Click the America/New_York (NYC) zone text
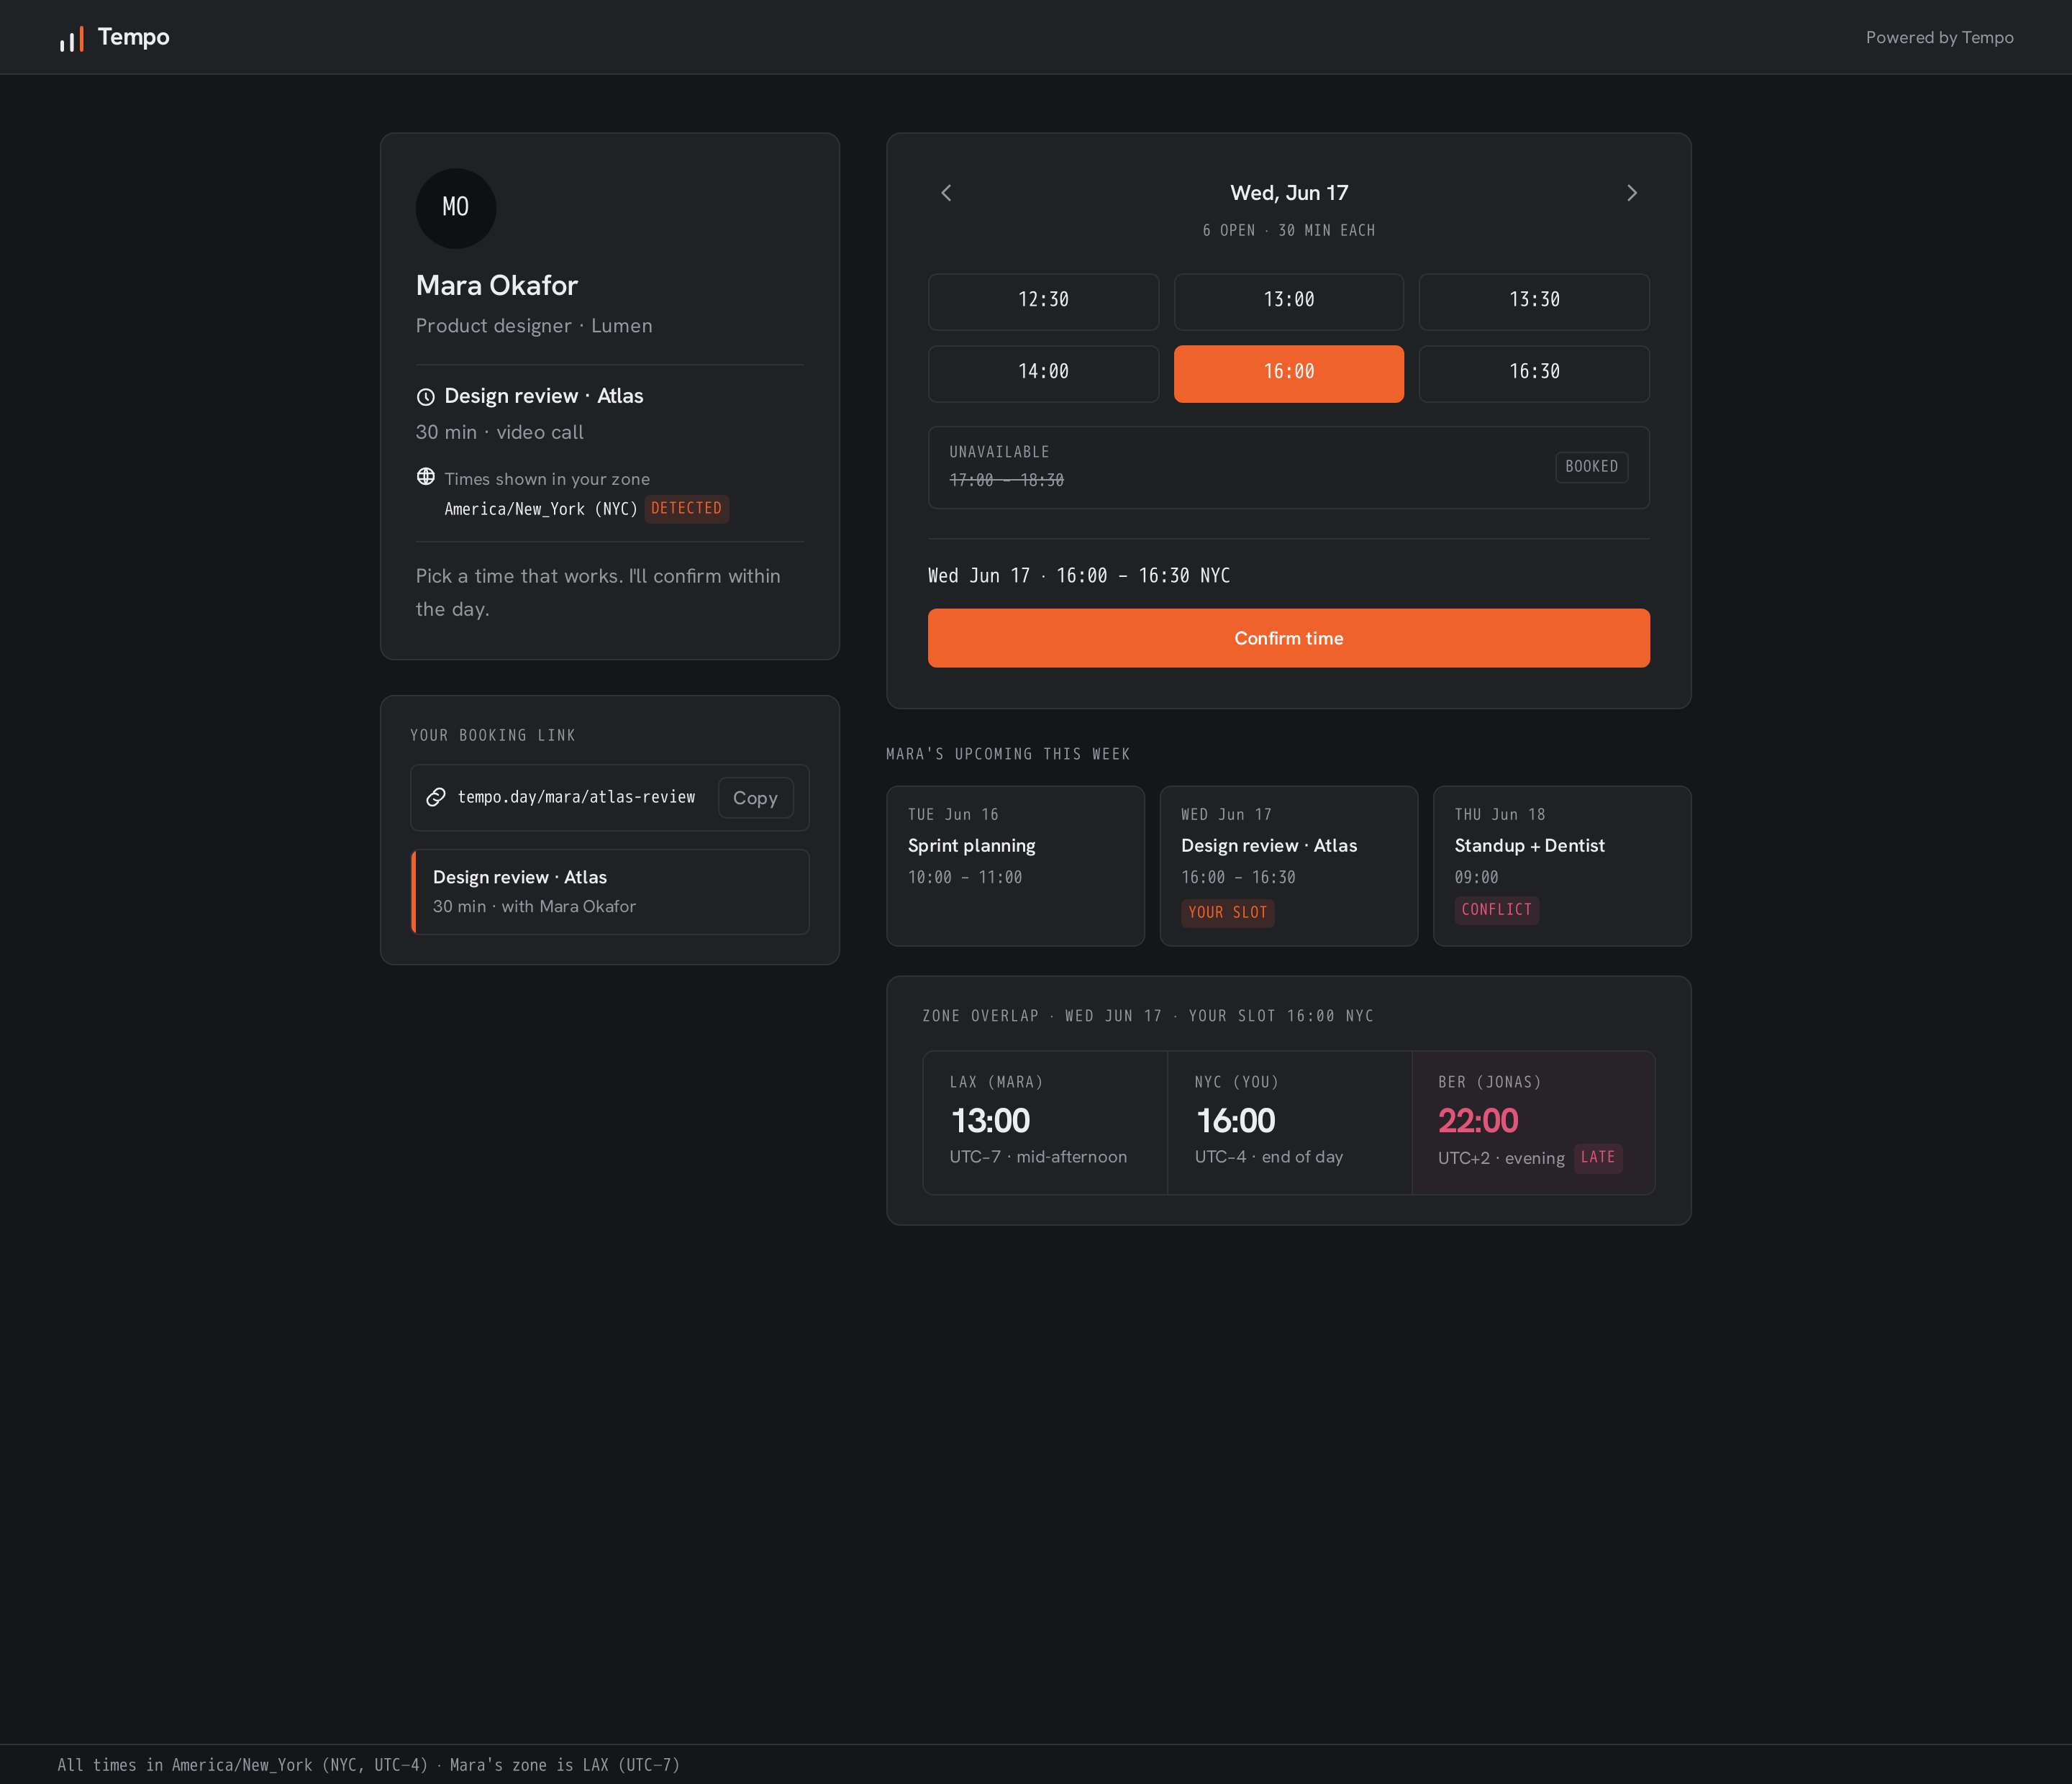This screenshot has height=1784, width=2072. pos(541,509)
